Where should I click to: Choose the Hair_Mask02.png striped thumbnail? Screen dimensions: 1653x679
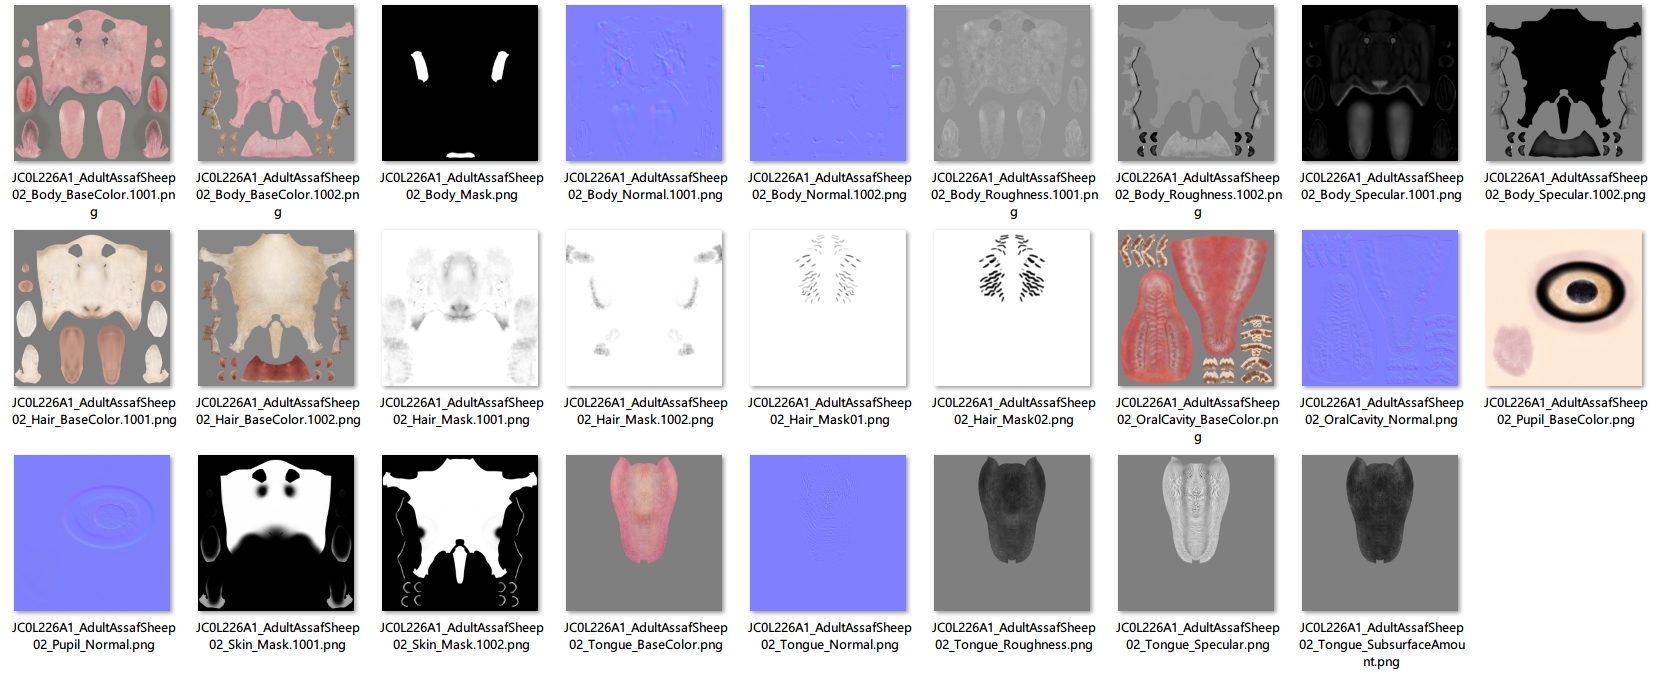pyautogui.click(x=1012, y=308)
